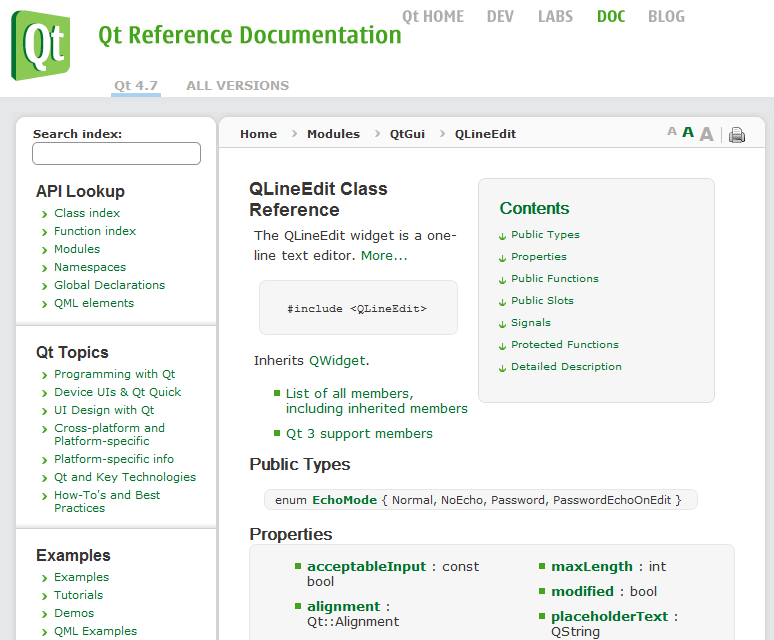Image resolution: width=774 pixels, height=640 pixels.
Task: Open Device UIs & Qt Quick topic
Action: [117, 392]
